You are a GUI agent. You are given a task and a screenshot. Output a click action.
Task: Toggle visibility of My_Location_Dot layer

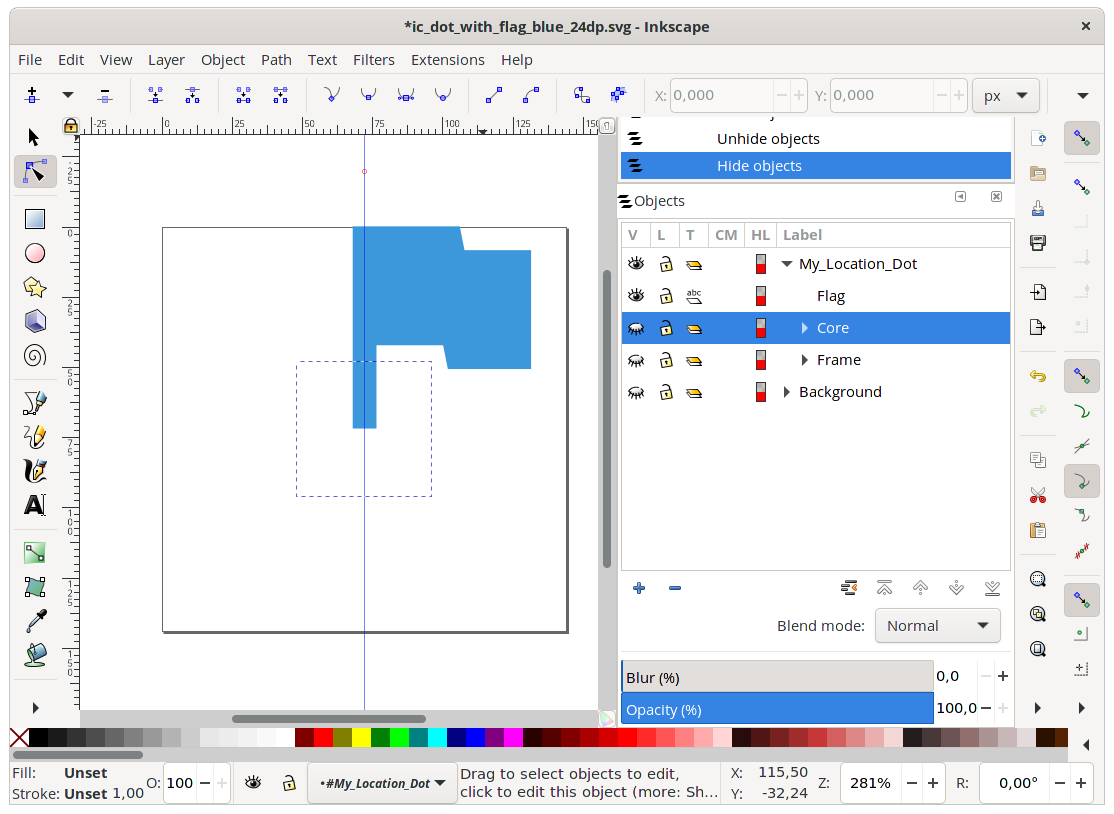tap(636, 264)
